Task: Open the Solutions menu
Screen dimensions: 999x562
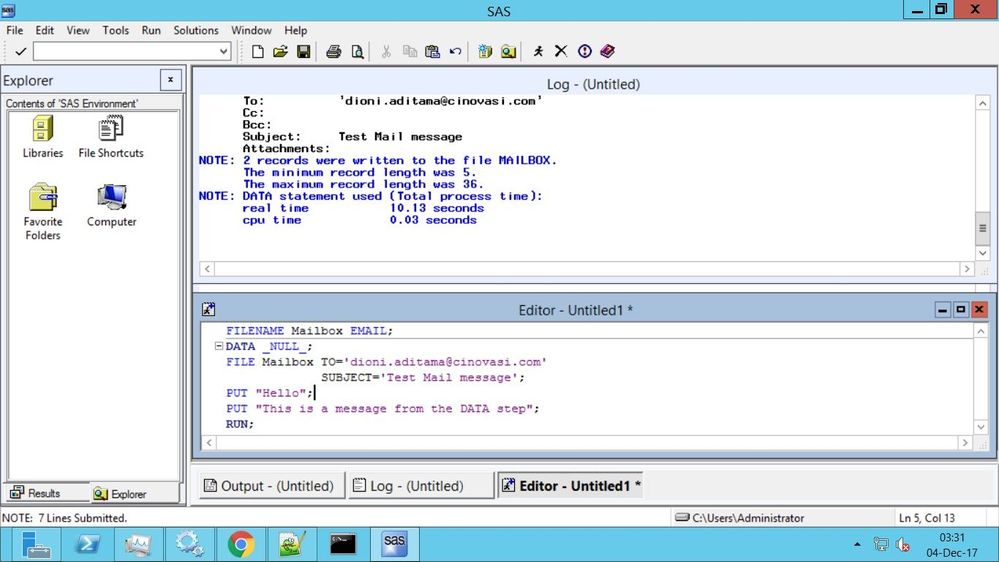Action: pos(196,30)
